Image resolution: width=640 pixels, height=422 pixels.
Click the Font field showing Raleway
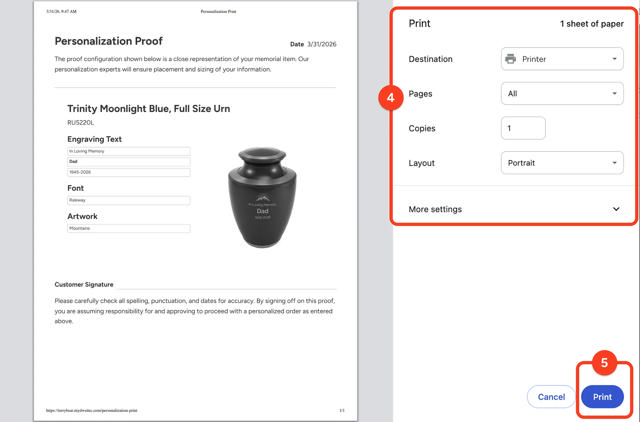[x=129, y=200]
